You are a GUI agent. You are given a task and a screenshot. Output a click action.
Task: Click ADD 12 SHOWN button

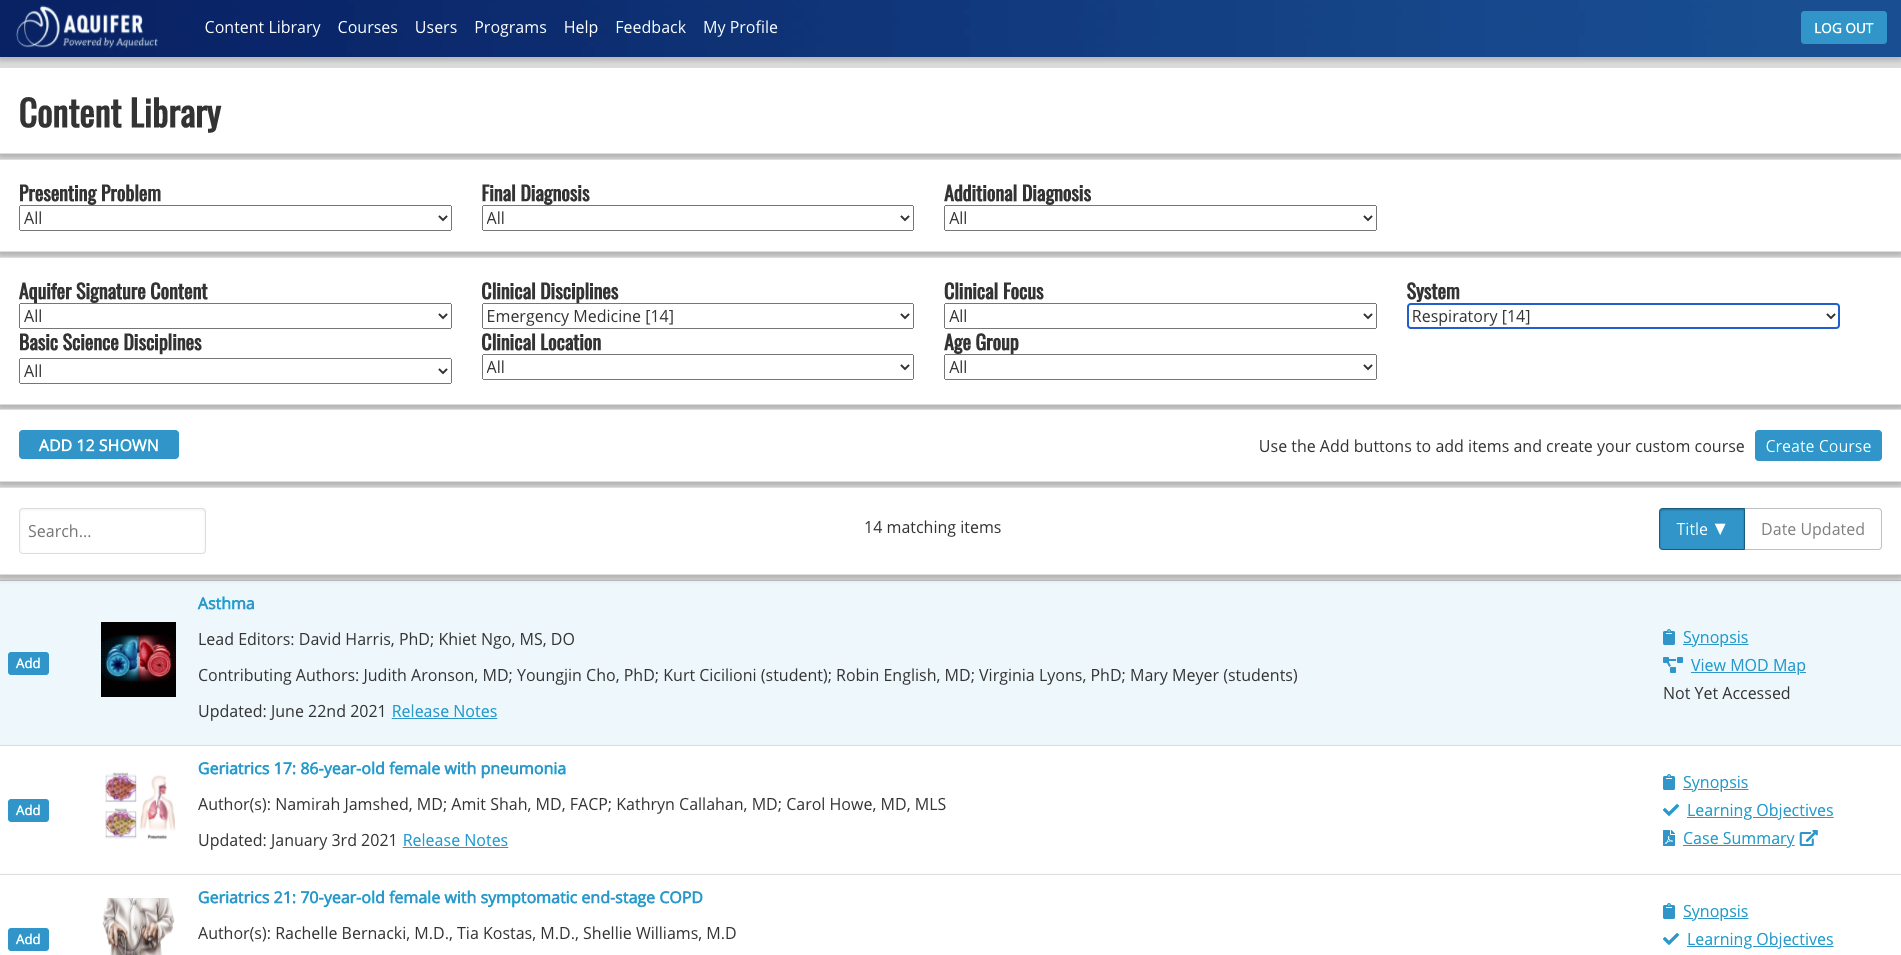99,445
